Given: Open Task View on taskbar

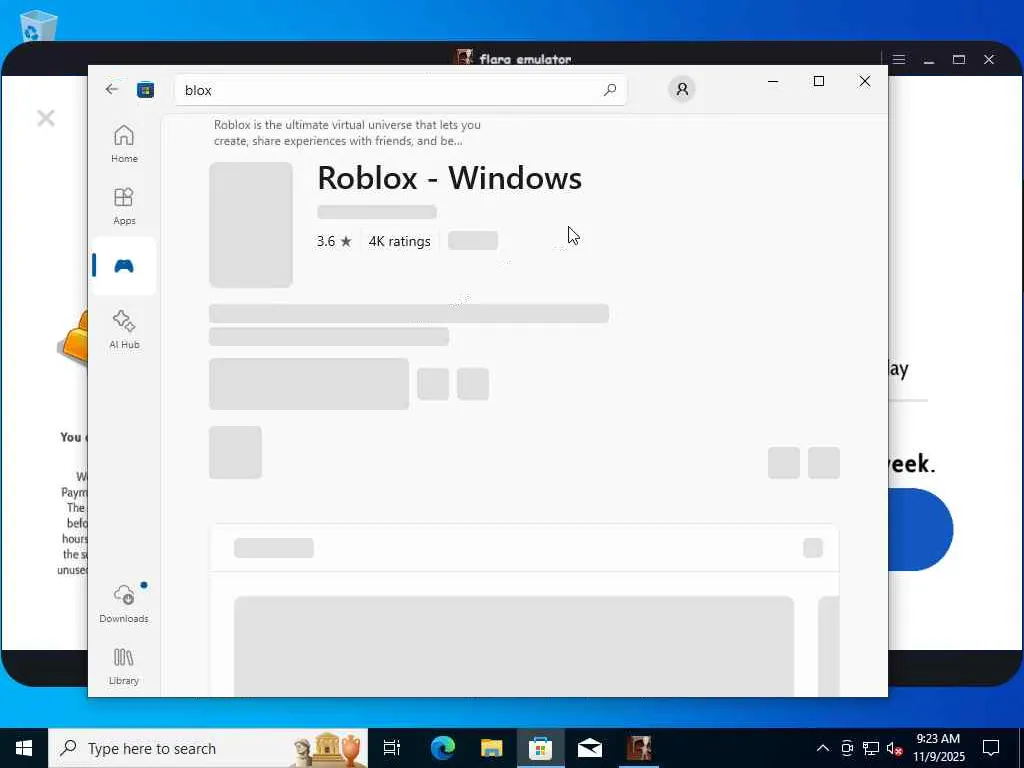Looking at the screenshot, I should tap(392, 748).
